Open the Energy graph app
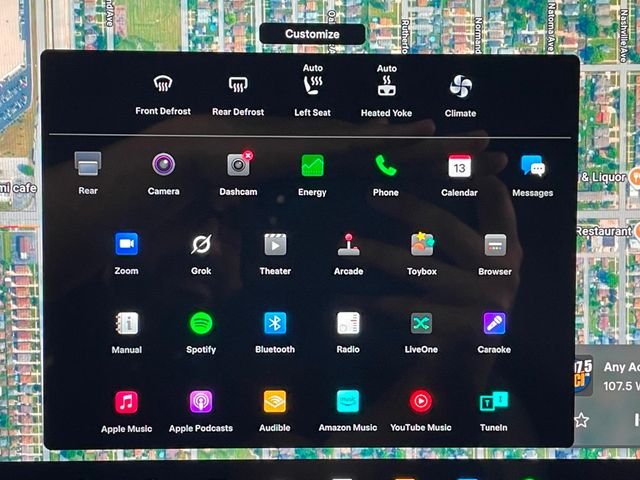 click(312, 165)
